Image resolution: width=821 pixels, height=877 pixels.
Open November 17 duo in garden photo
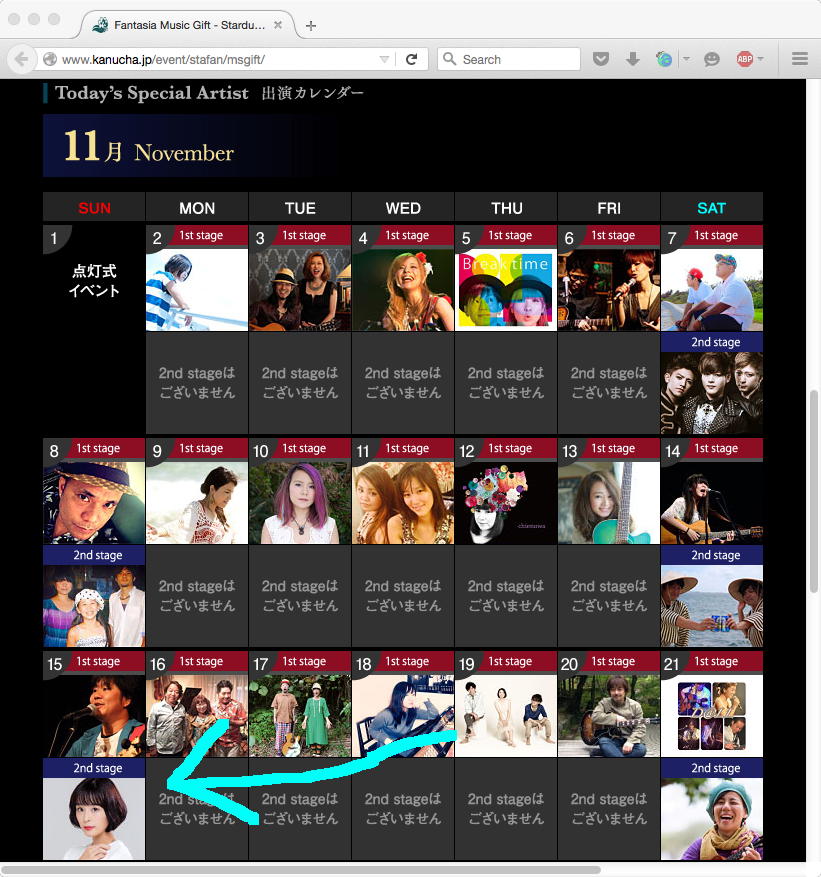coord(300,716)
